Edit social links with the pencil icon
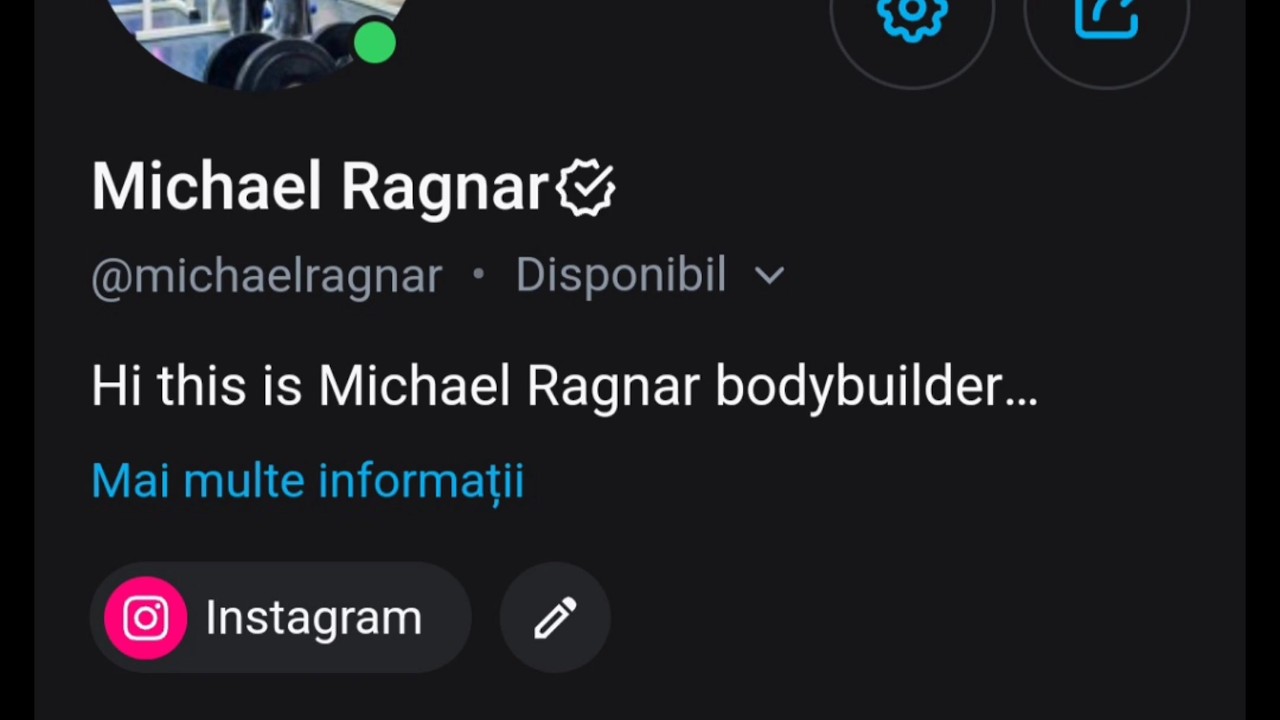Image resolution: width=1280 pixels, height=720 pixels. click(555, 618)
